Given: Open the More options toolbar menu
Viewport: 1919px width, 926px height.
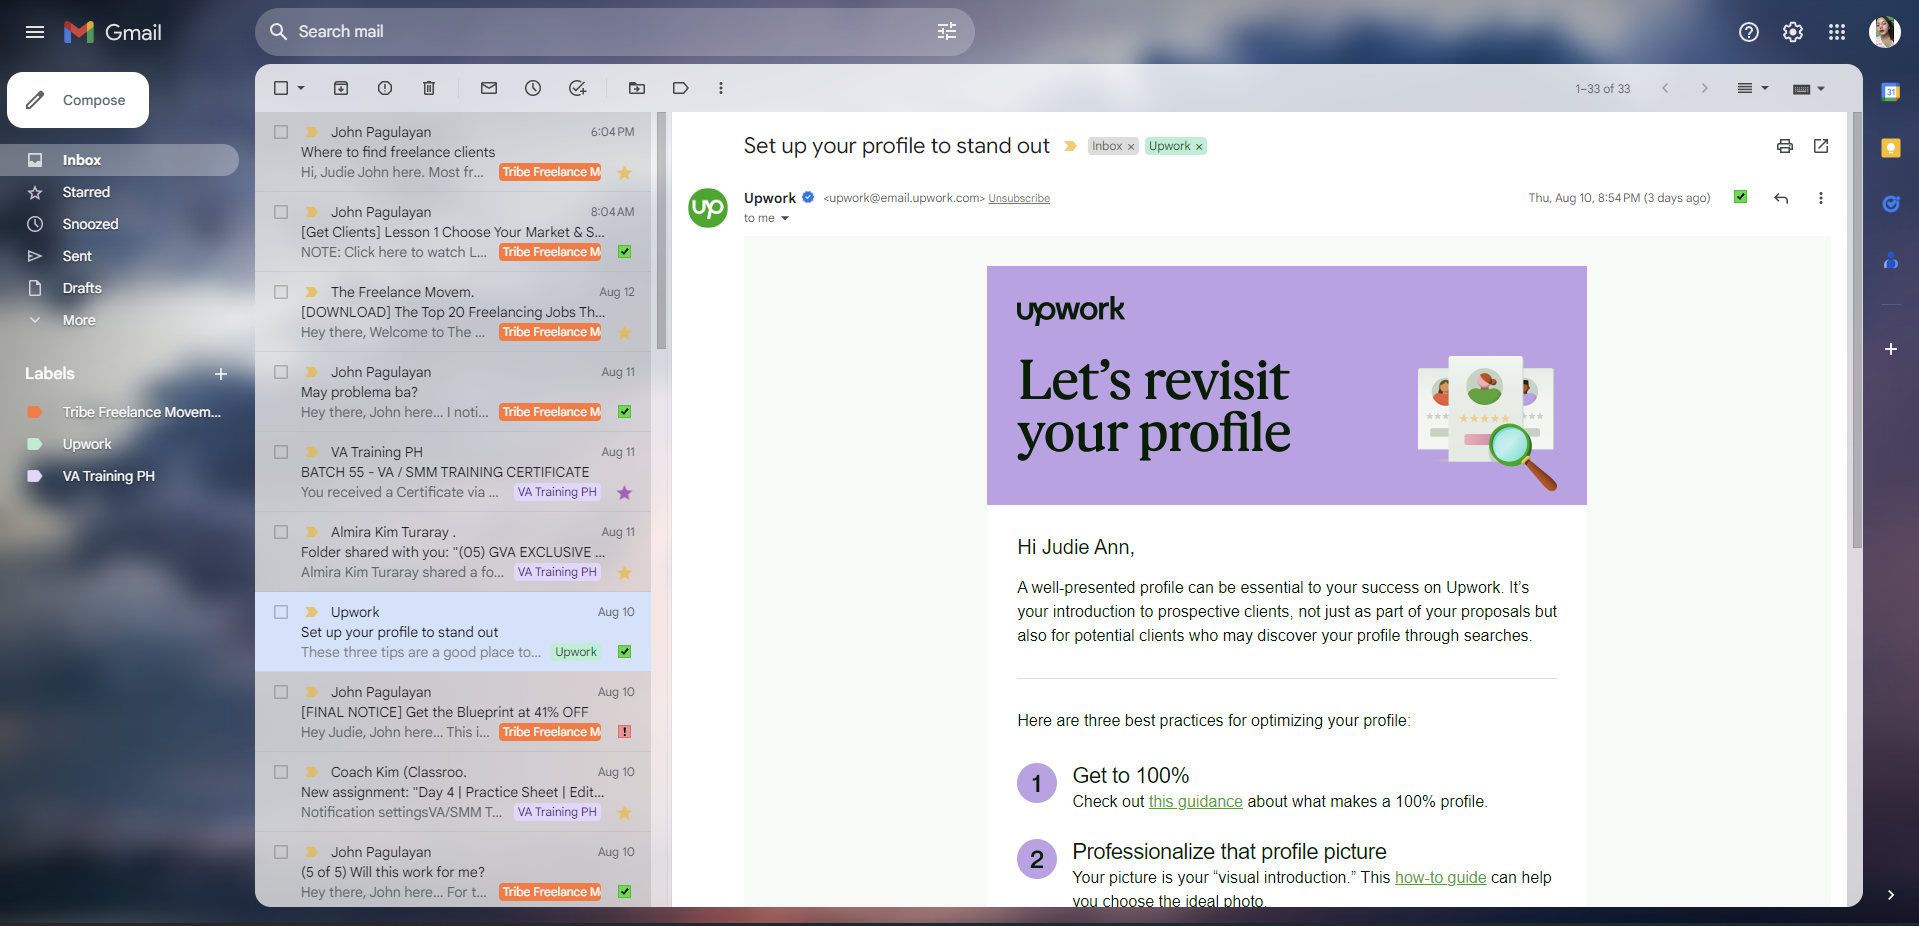Looking at the screenshot, I should [x=721, y=88].
